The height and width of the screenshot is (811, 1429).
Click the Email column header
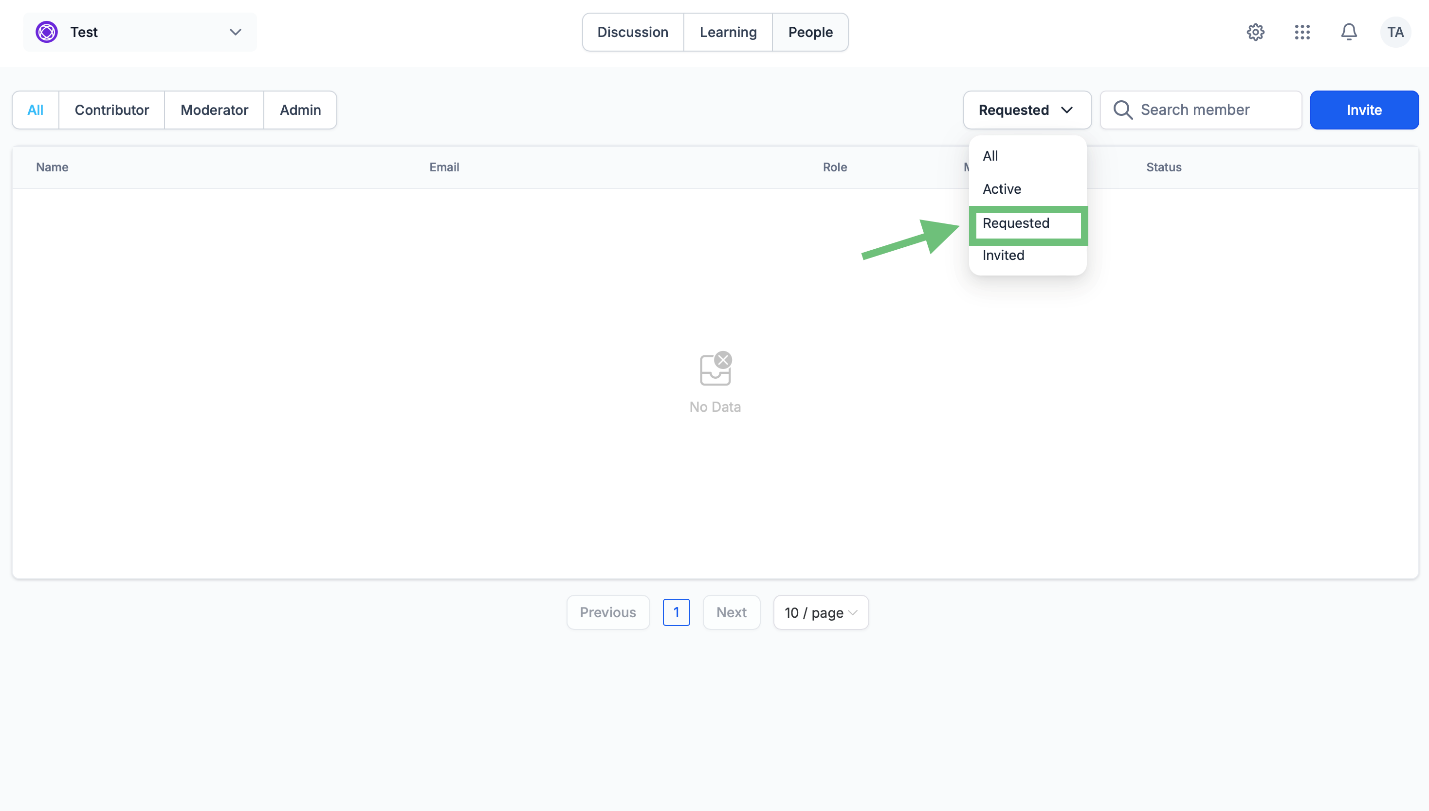(x=444, y=167)
